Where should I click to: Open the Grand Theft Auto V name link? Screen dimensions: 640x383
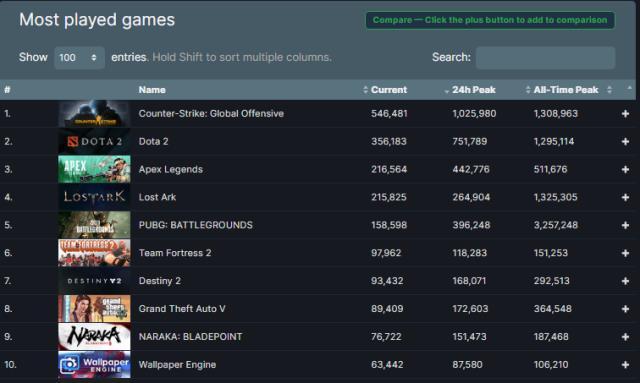tap(182, 309)
